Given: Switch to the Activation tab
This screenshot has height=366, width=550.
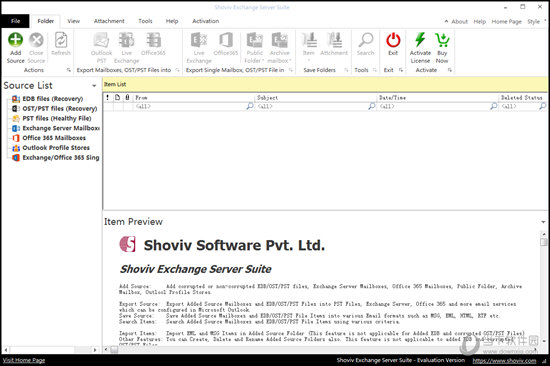Looking at the screenshot, I should (x=206, y=21).
